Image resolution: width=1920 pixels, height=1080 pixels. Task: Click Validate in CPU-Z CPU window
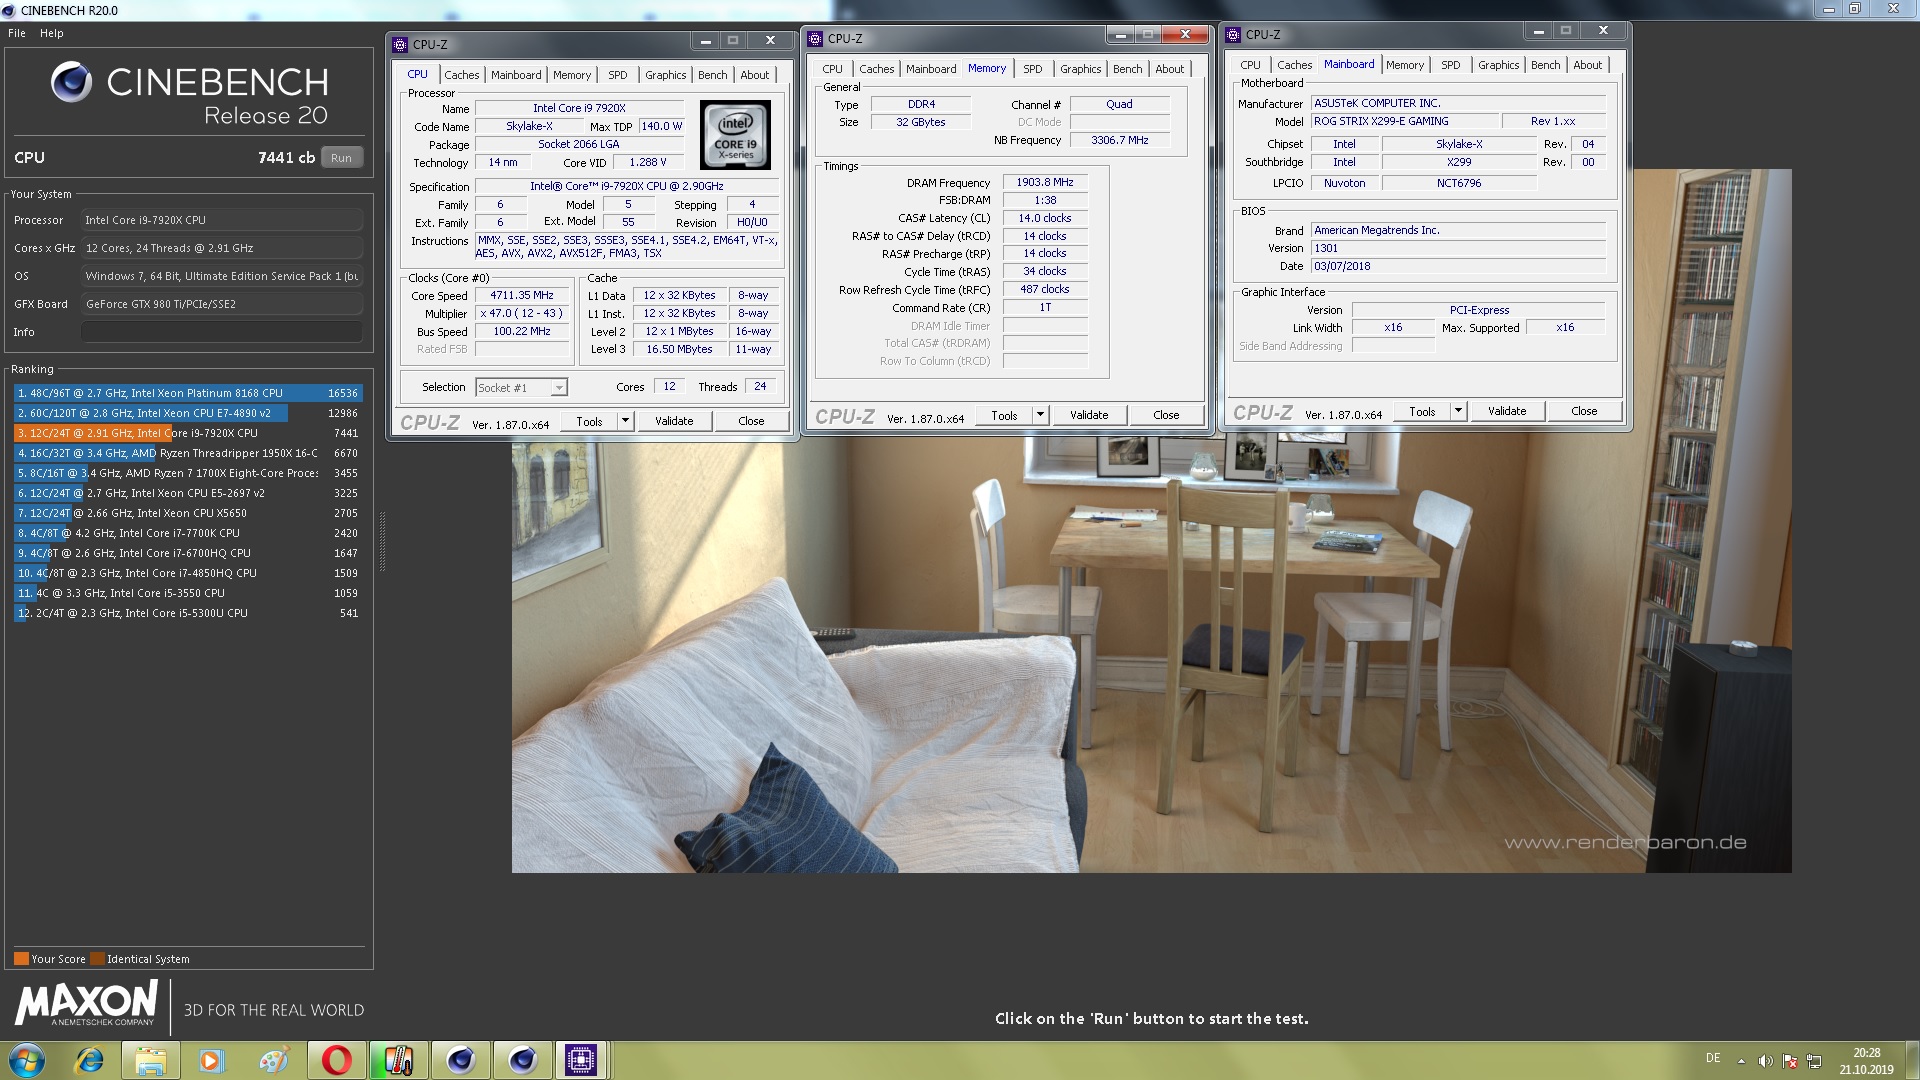pyautogui.click(x=674, y=421)
